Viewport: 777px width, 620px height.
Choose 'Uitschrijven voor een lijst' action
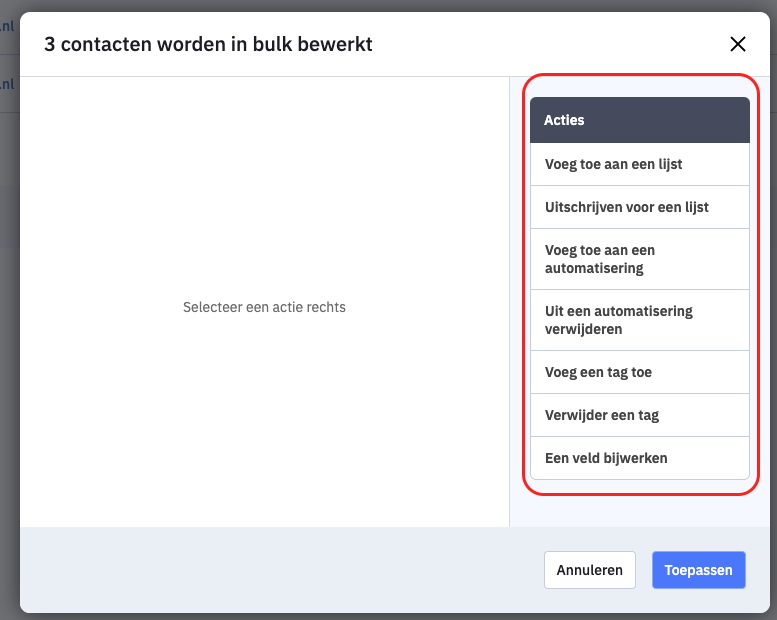click(640, 207)
